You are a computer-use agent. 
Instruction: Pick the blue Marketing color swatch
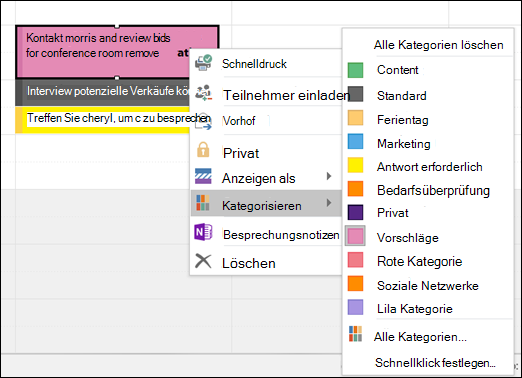(x=355, y=141)
